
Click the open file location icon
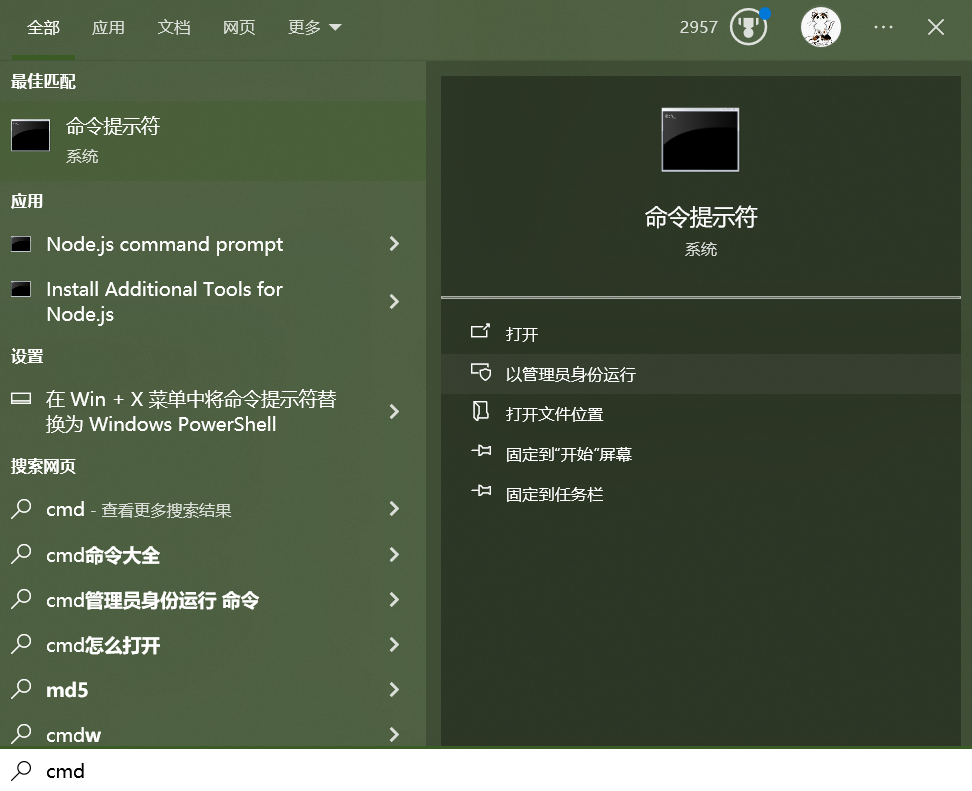pyautogui.click(x=480, y=412)
